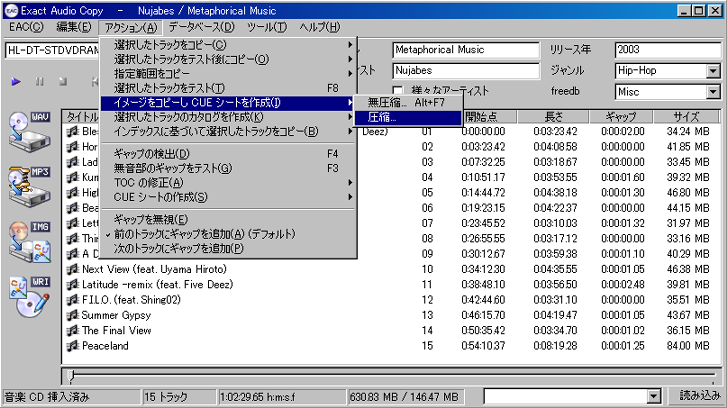This screenshot has width=727, height=408.
Task: Sort by the Start (開始点) column header
Action: click(x=490, y=117)
